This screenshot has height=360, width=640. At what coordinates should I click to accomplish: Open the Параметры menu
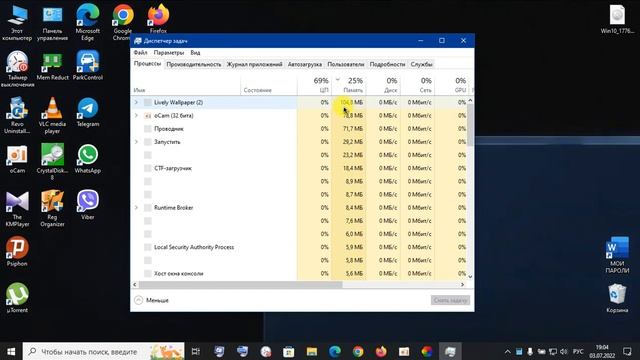(x=169, y=53)
